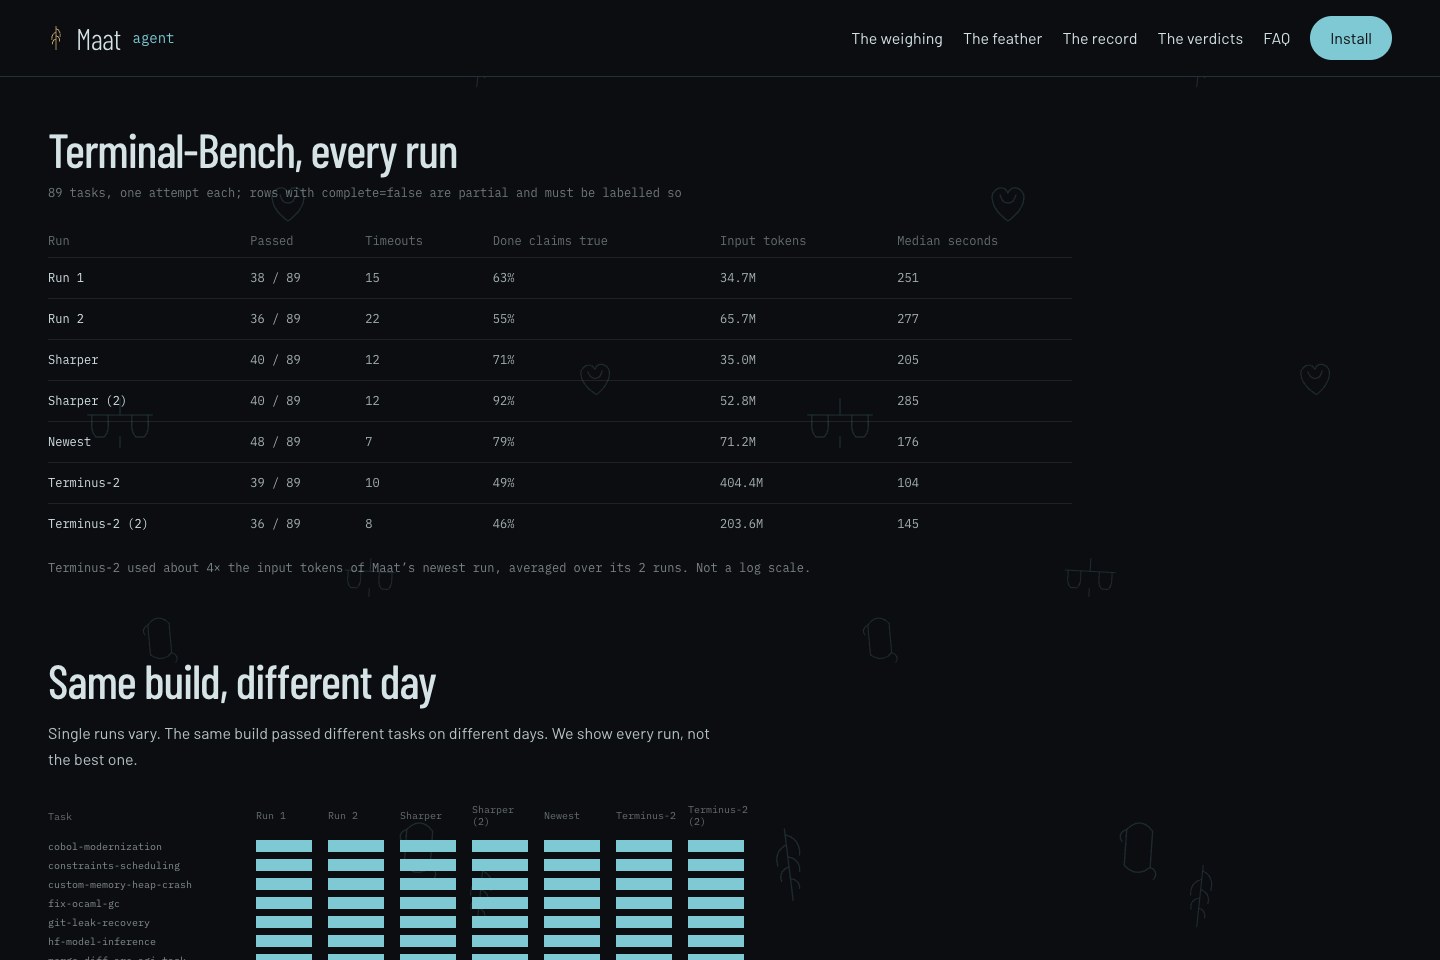This screenshot has height=960, width=1440.
Task: Select the 'constraints-scheduling' task row
Action: click(x=114, y=866)
